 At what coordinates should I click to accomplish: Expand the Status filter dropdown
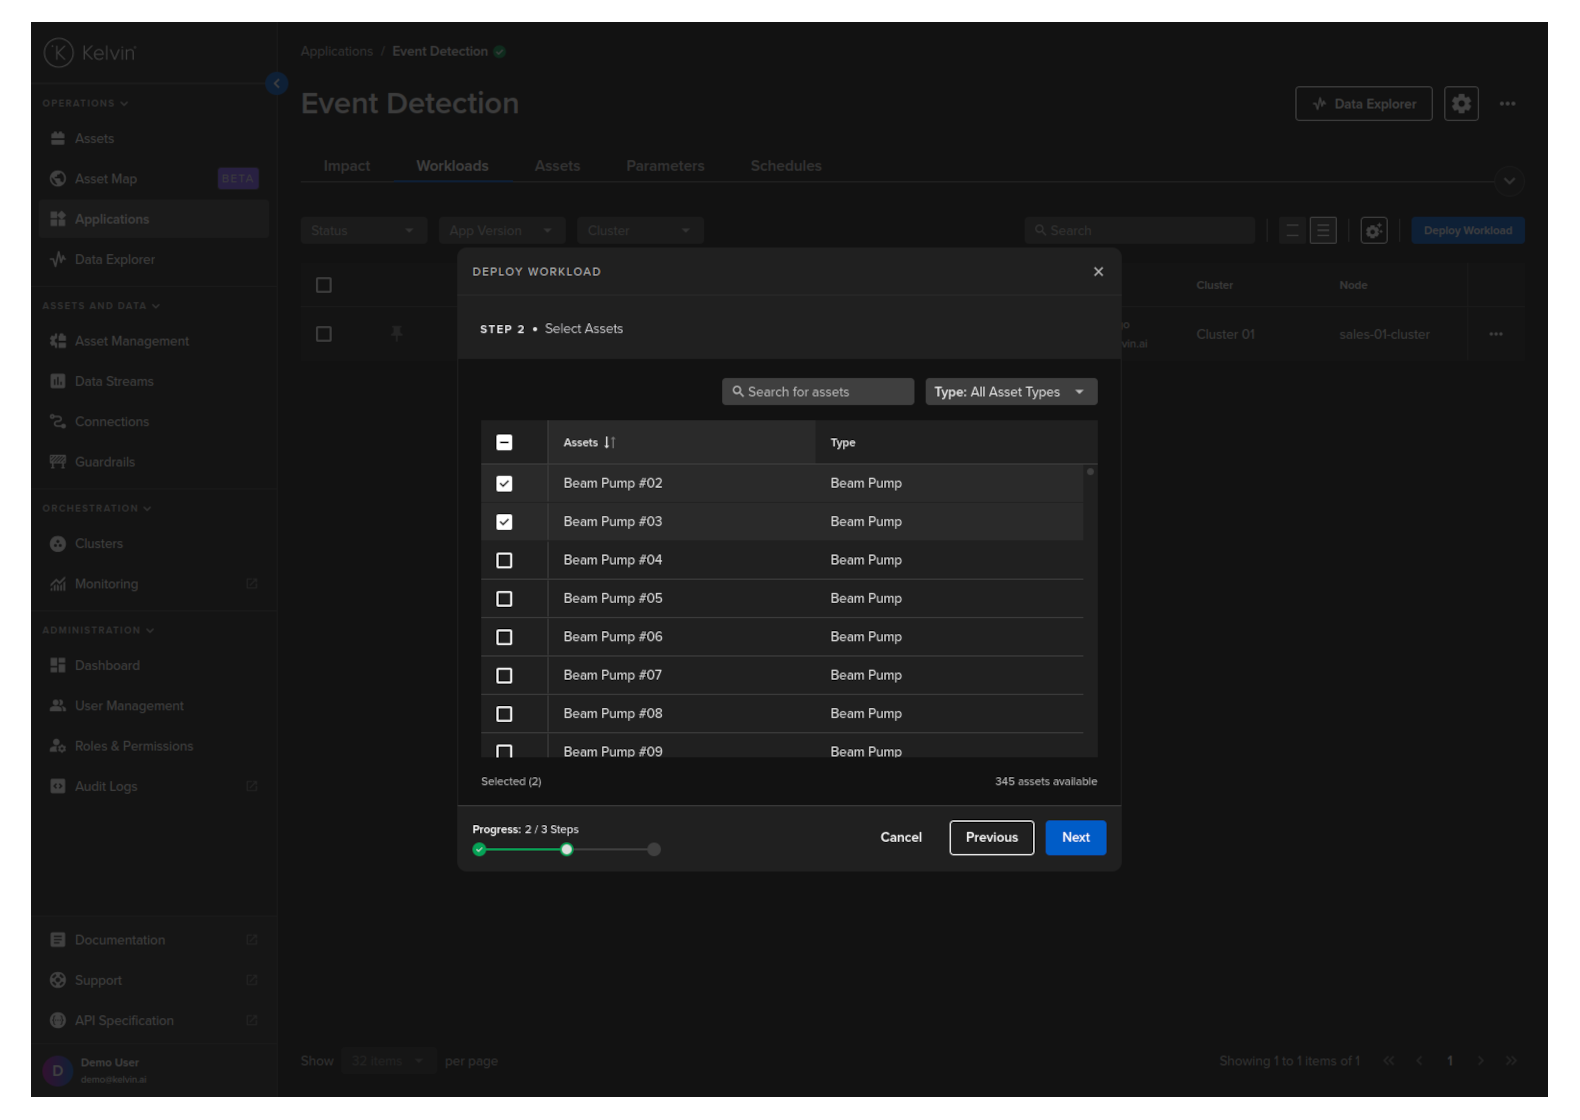click(x=363, y=231)
